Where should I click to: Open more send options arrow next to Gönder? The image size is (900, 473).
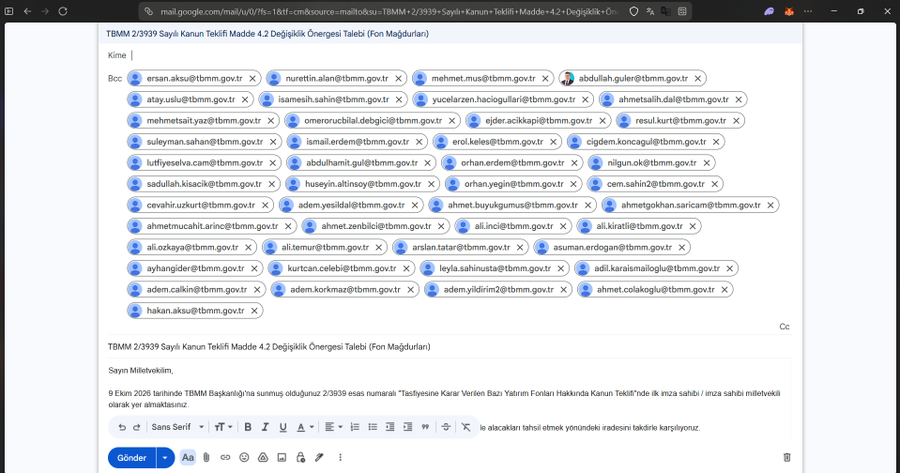pos(165,458)
